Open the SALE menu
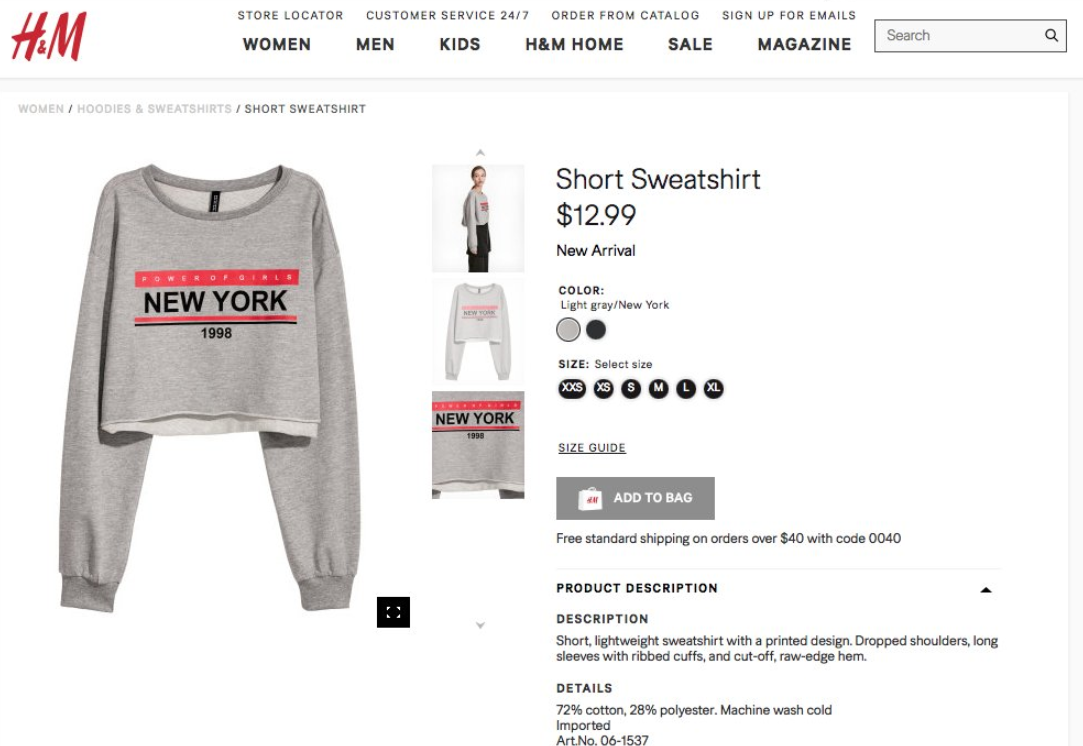This screenshot has width=1083, height=746. tap(690, 44)
